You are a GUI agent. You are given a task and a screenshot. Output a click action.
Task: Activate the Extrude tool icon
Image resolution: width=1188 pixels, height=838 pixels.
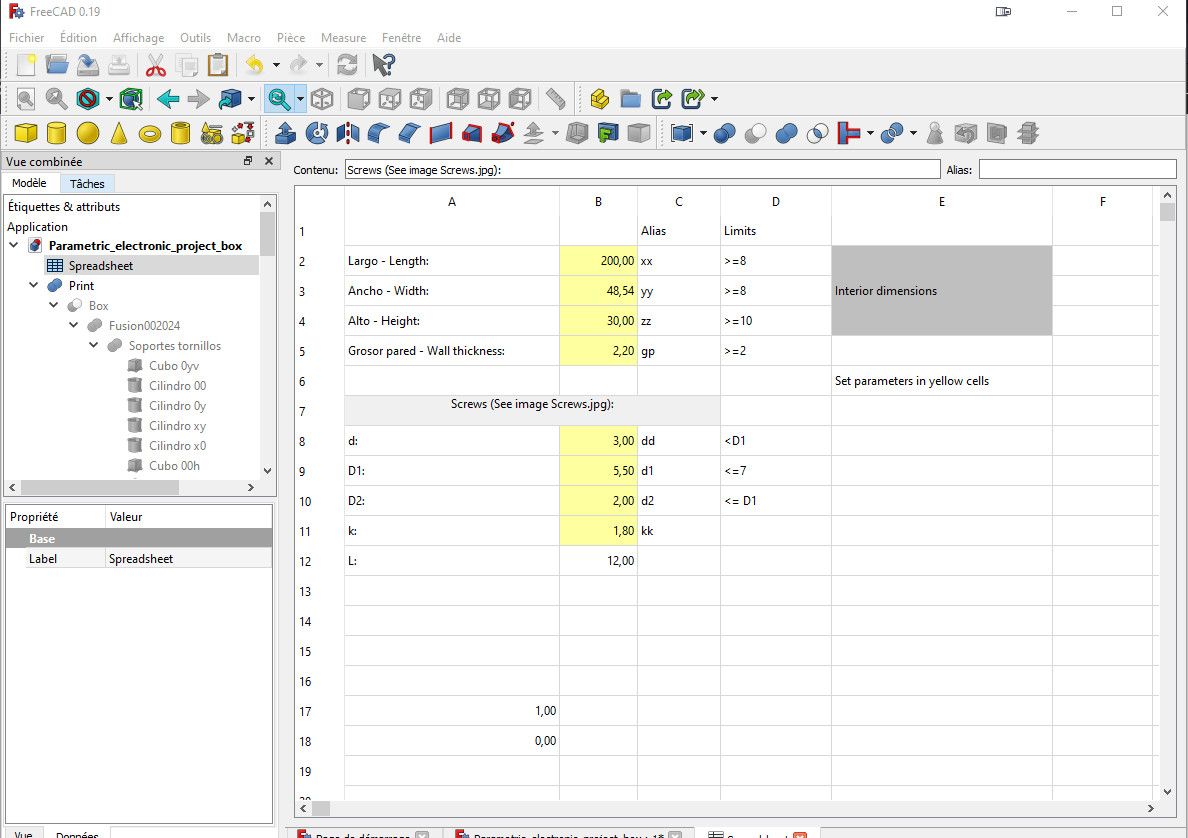(285, 133)
